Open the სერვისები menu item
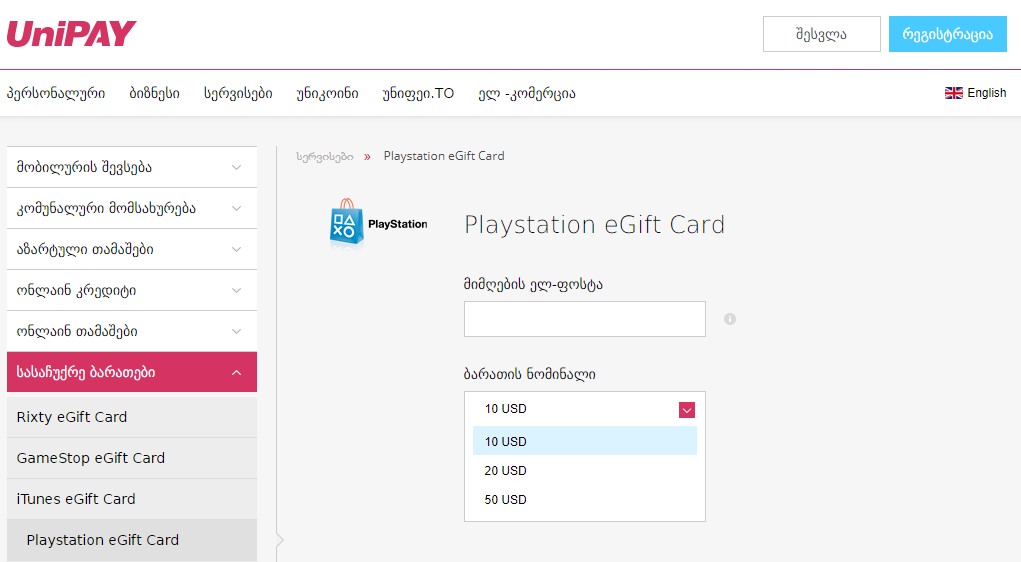This screenshot has width=1021, height=562. coord(238,94)
